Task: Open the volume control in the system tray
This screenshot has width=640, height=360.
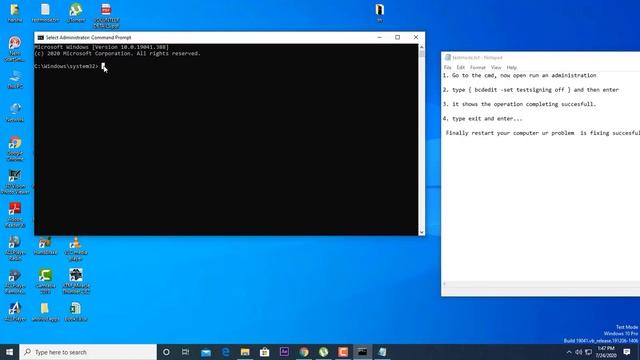Action: tap(578, 352)
